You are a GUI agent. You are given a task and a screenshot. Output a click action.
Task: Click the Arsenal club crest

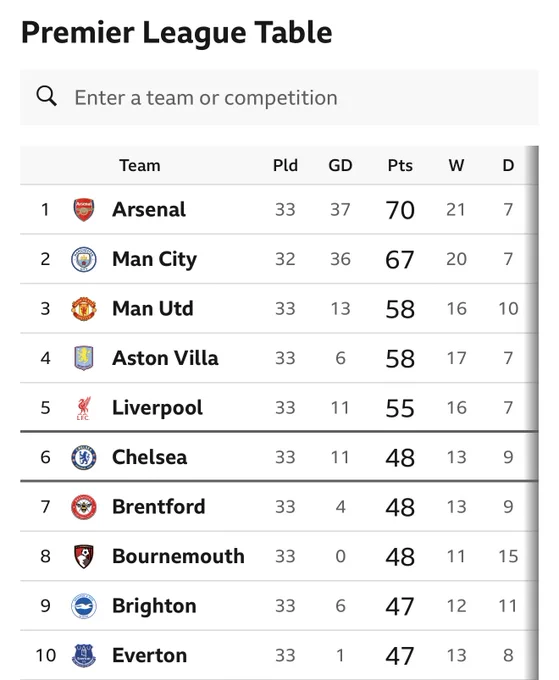click(x=84, y=209)
